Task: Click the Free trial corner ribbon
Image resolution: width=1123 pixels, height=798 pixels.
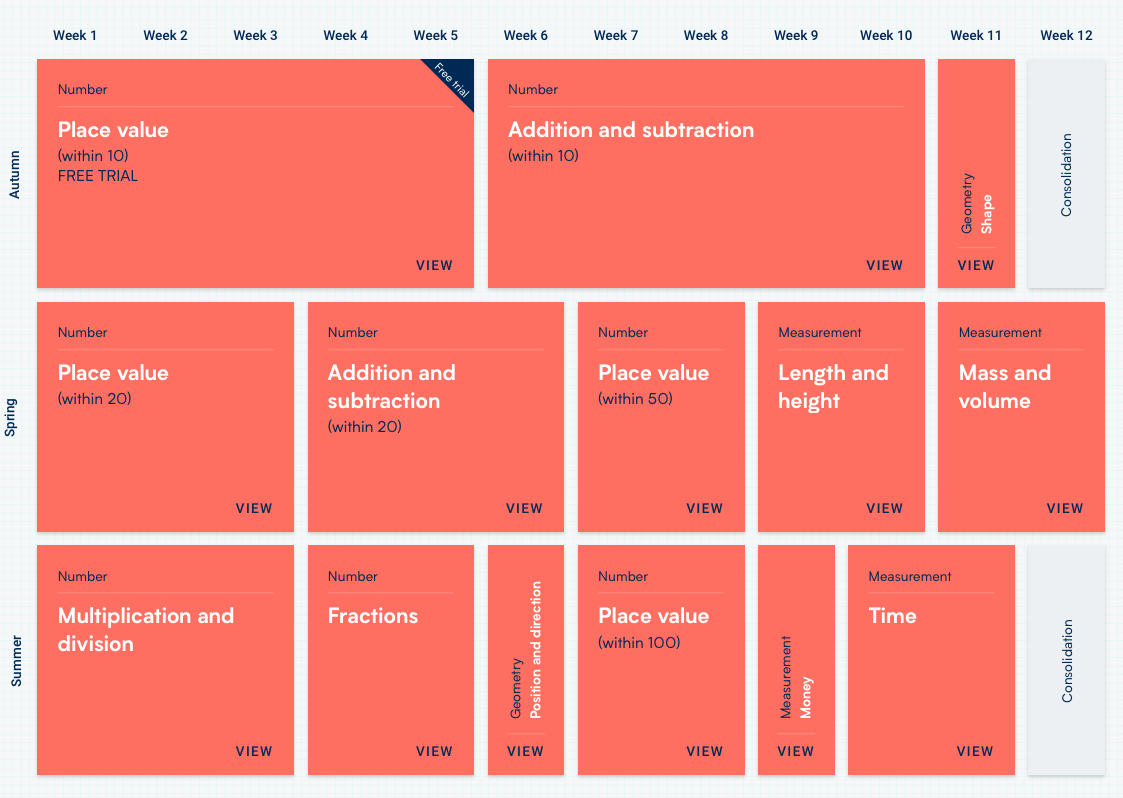Action: point(453,77)
